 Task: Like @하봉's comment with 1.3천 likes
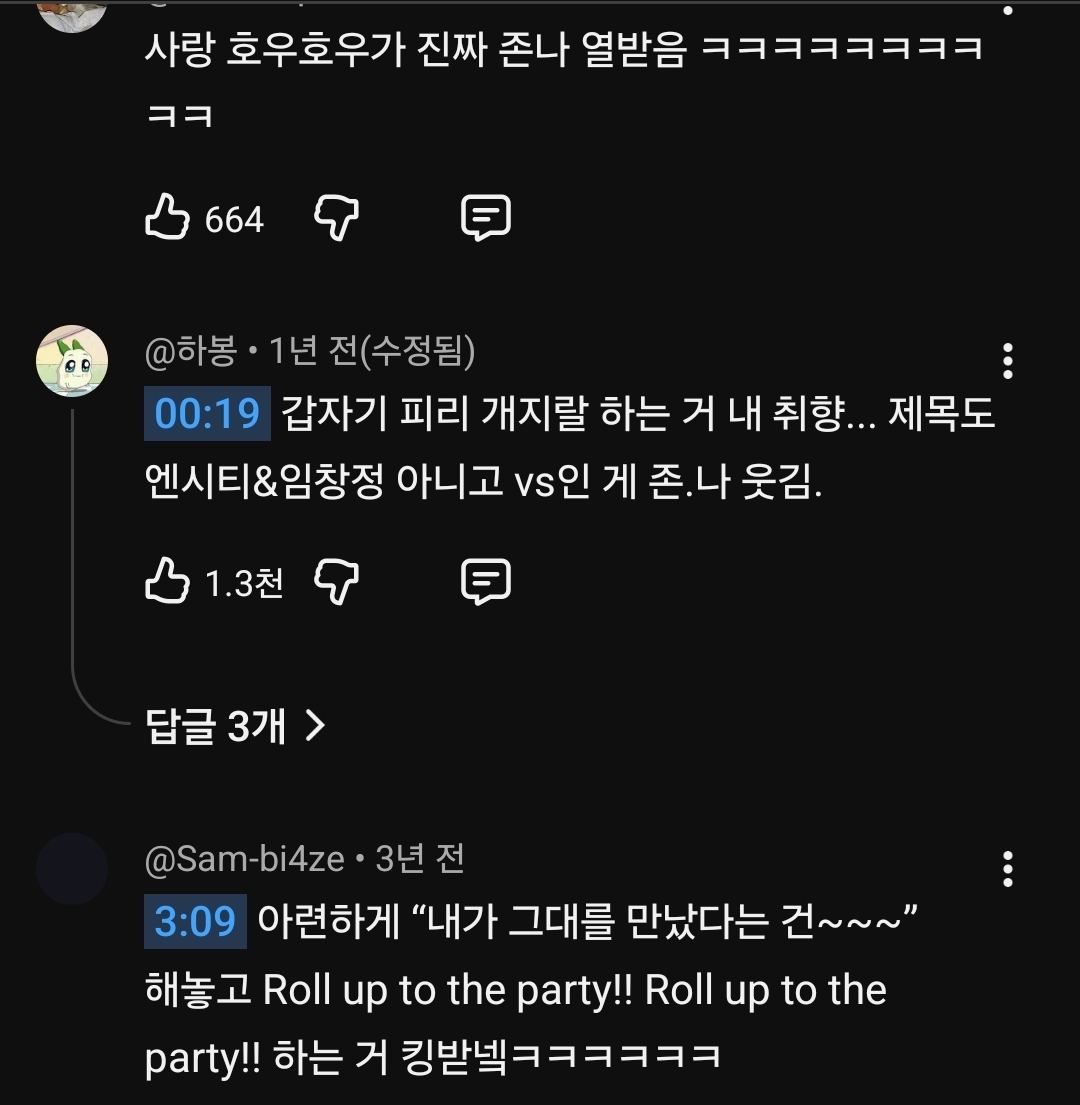pyautogui.click(x=167, y=580)
